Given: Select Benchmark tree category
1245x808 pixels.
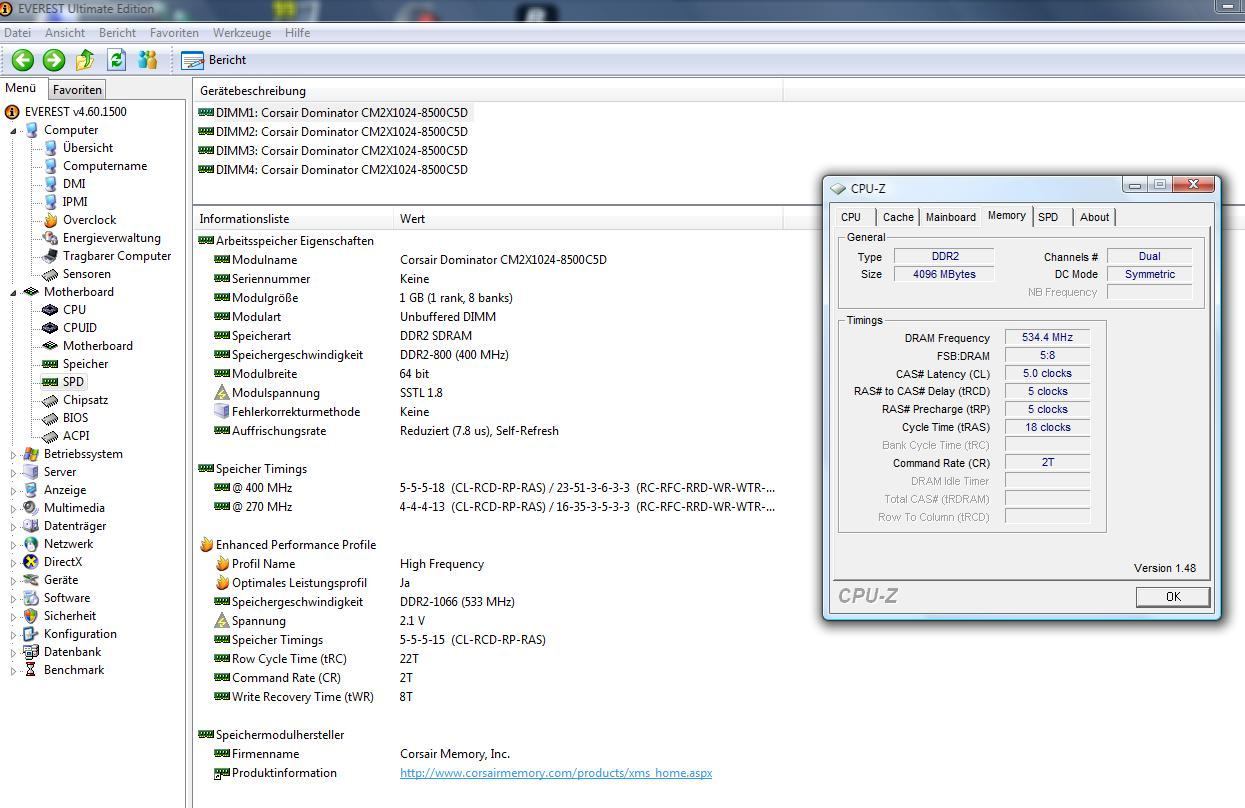Looking at the screenshot, I should point(74,670).
